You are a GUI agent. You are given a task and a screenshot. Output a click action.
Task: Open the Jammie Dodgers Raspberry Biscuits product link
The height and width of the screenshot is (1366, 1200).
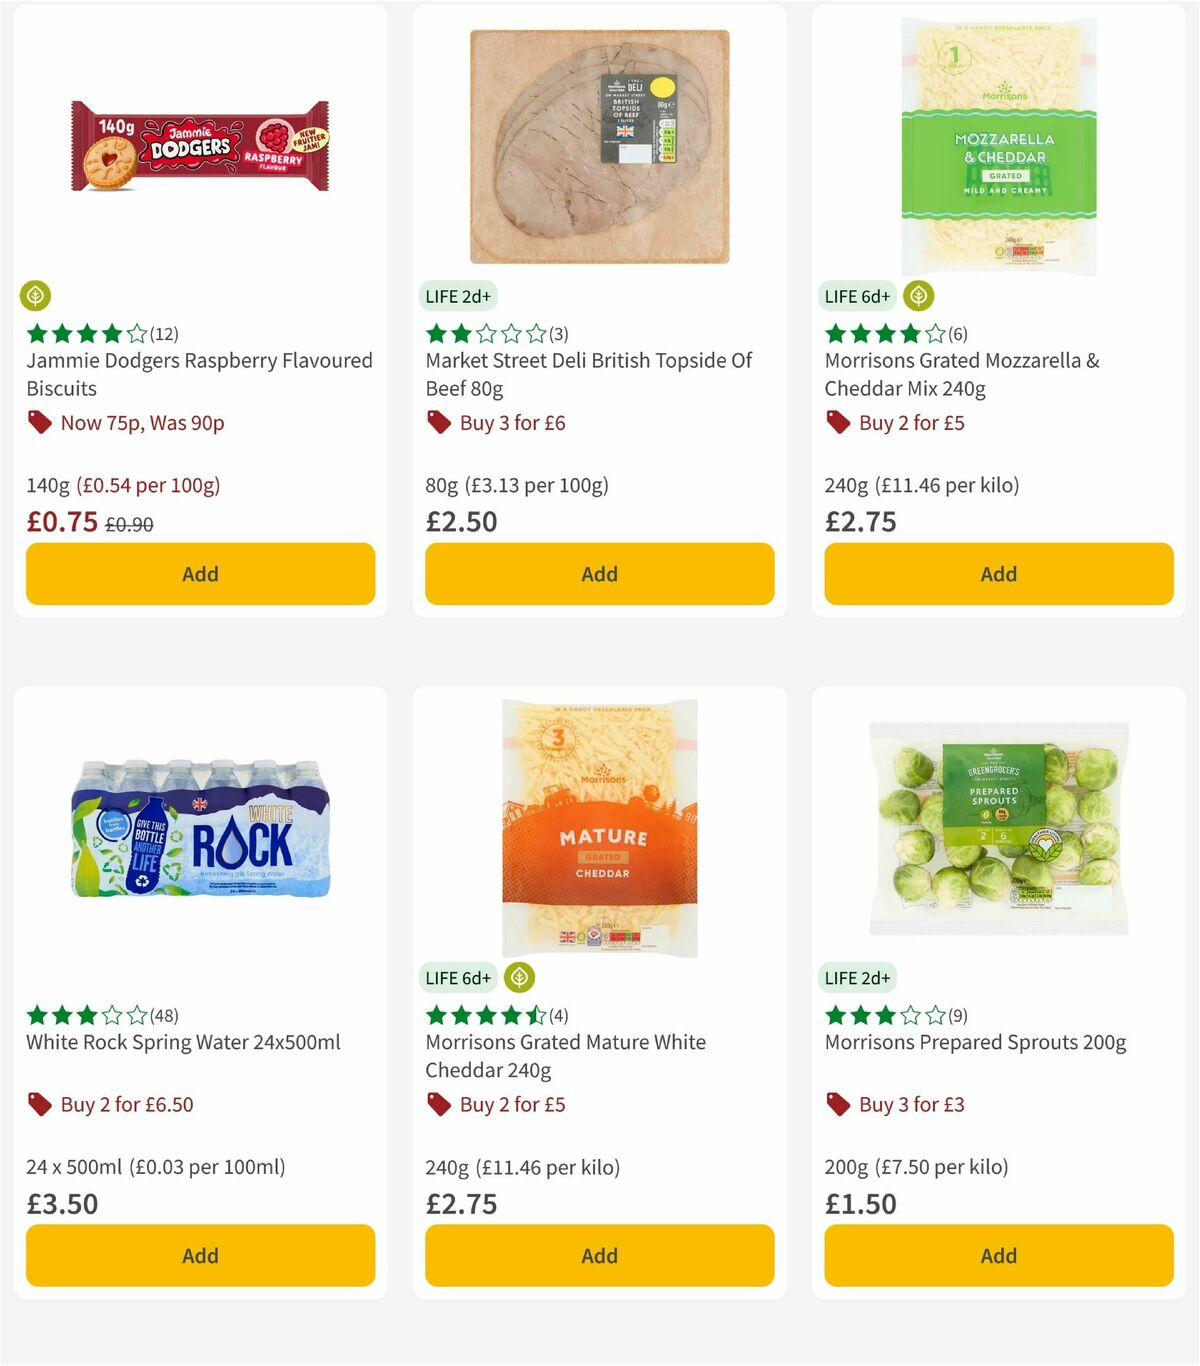click(198, 374)
